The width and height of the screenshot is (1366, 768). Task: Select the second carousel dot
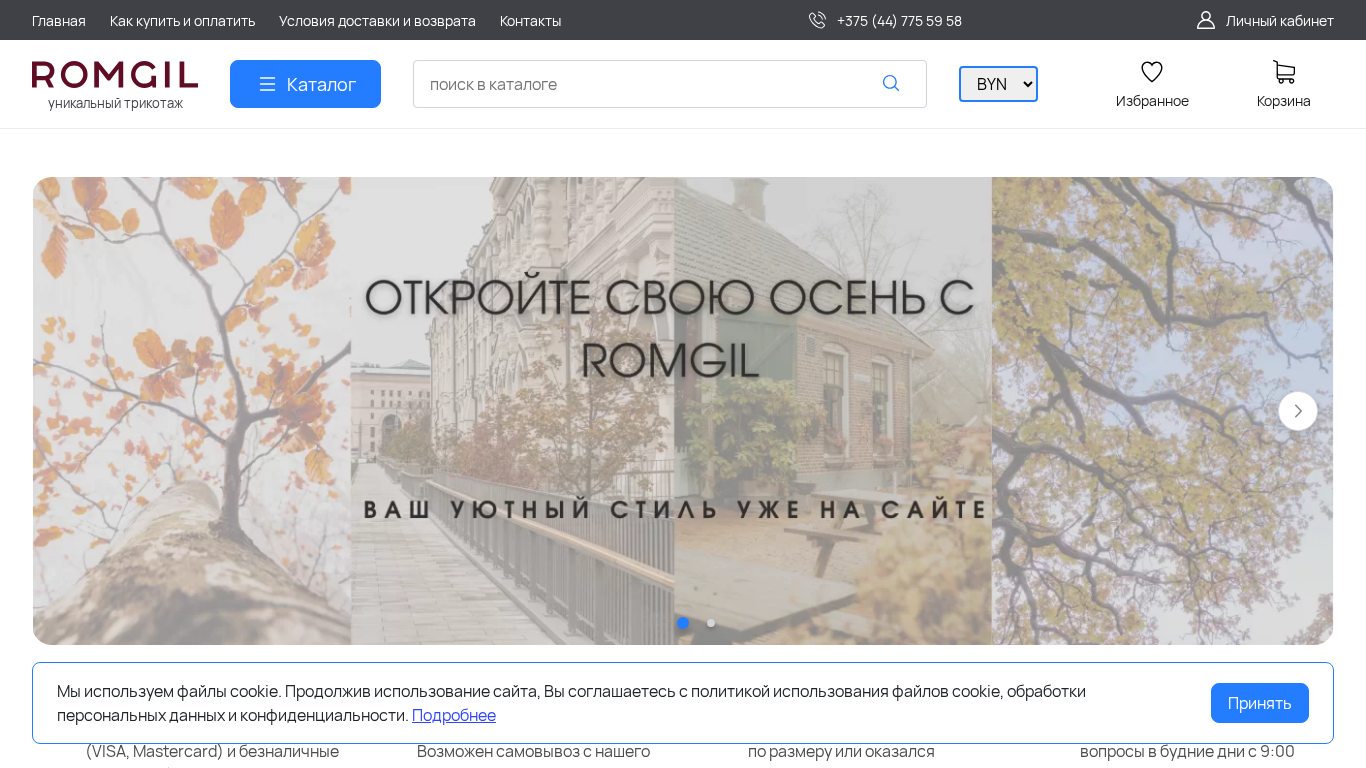[711, 623]
